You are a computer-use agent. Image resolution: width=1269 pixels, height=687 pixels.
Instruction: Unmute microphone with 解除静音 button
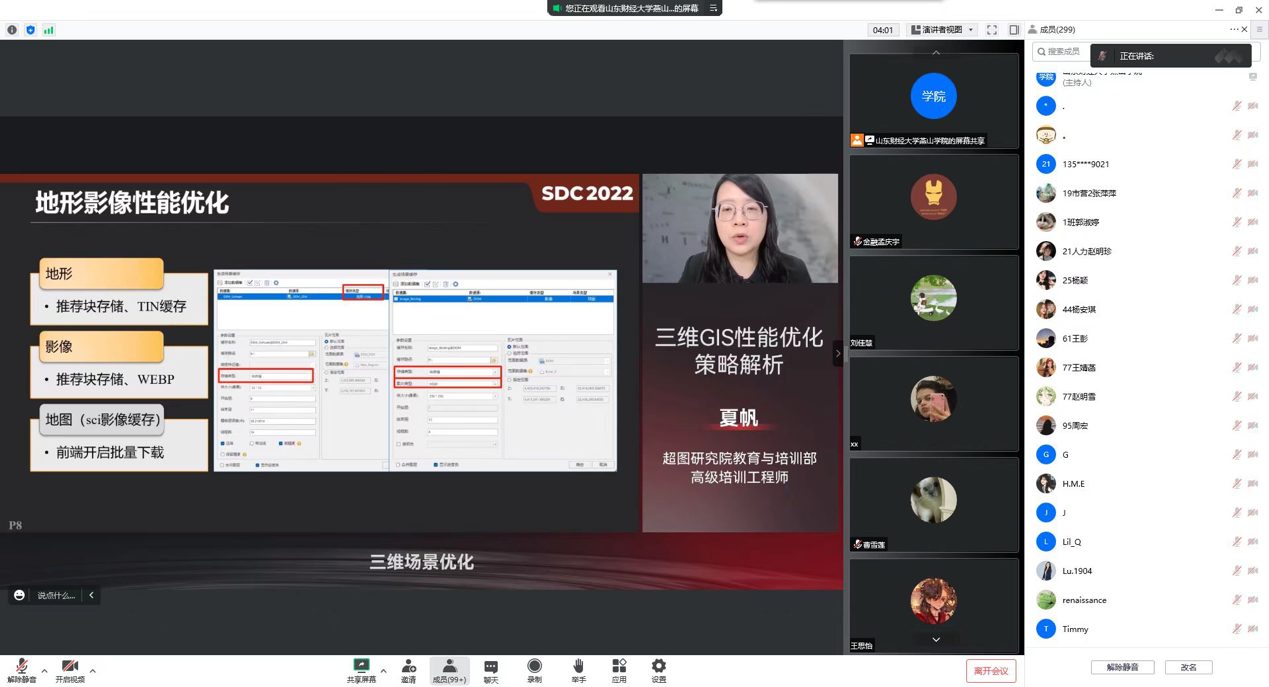tap(21, 670)
